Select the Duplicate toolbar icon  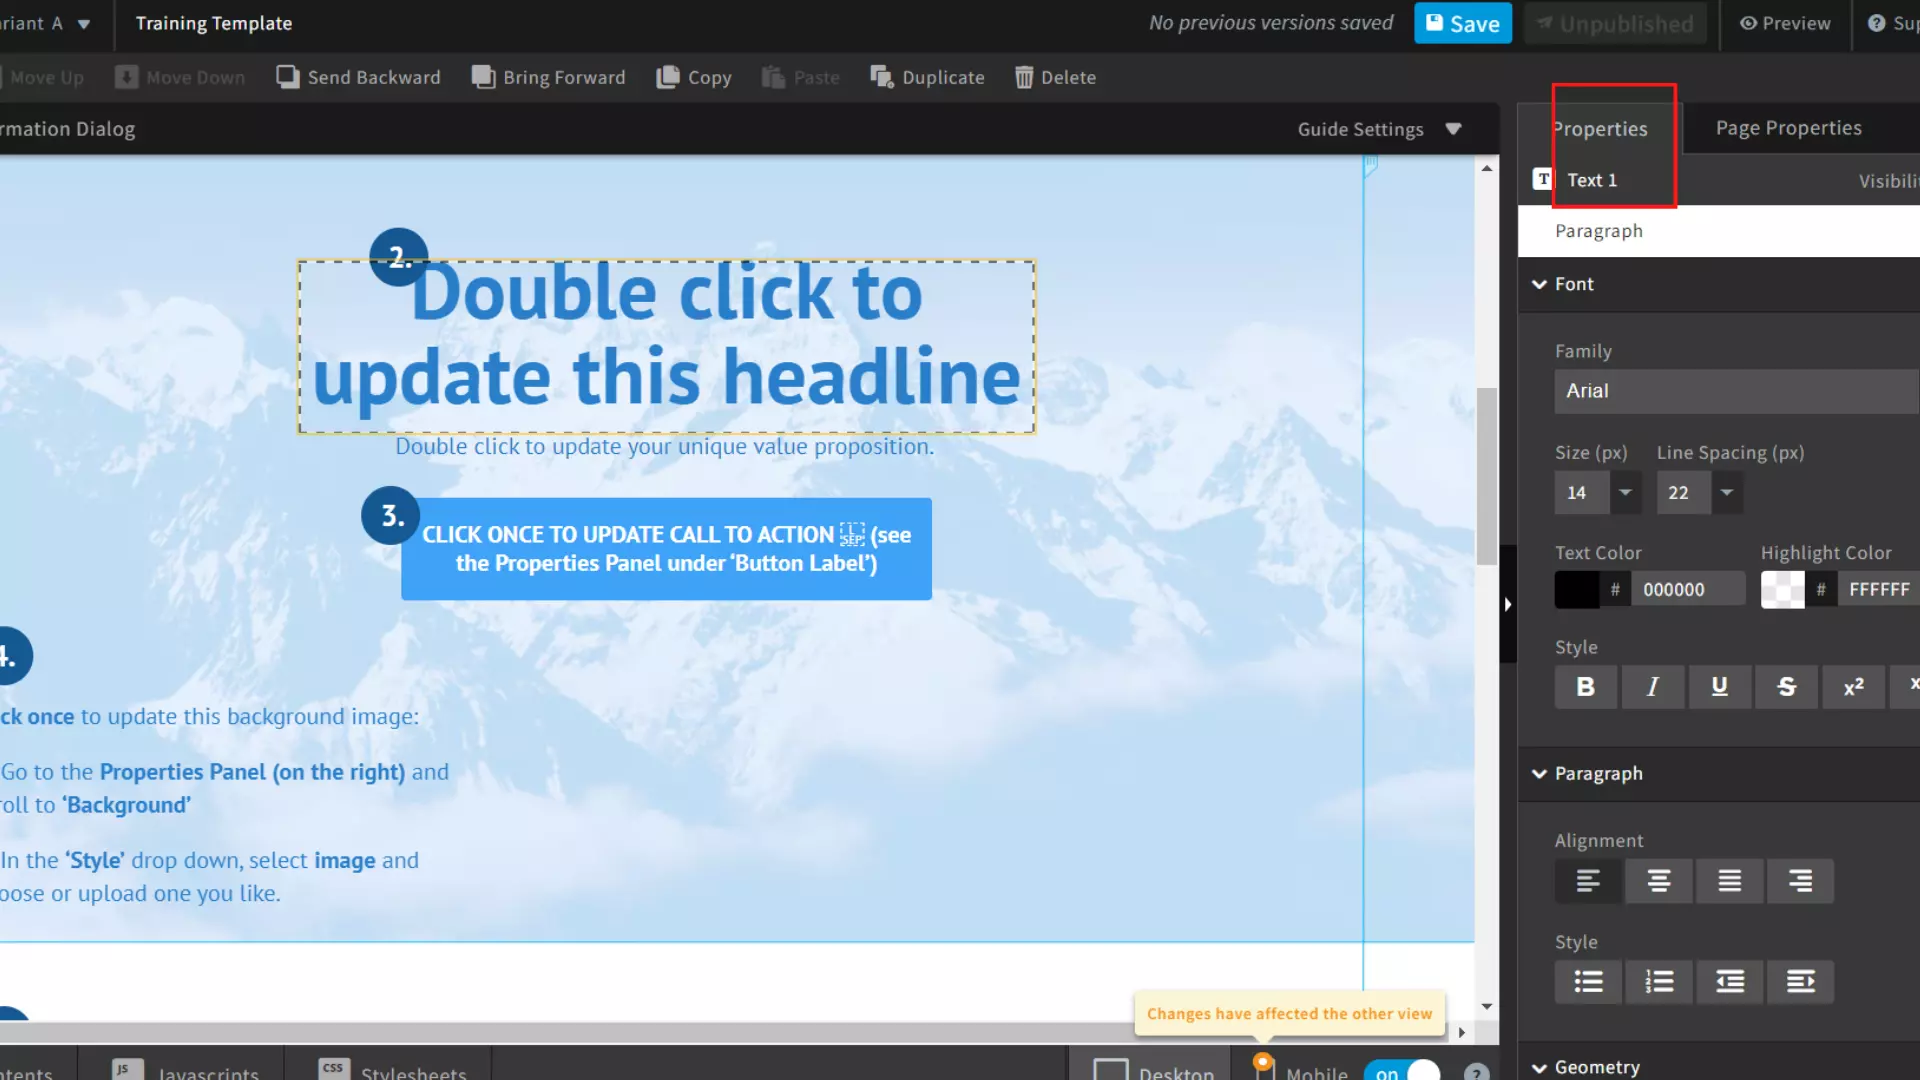[927, 77]
